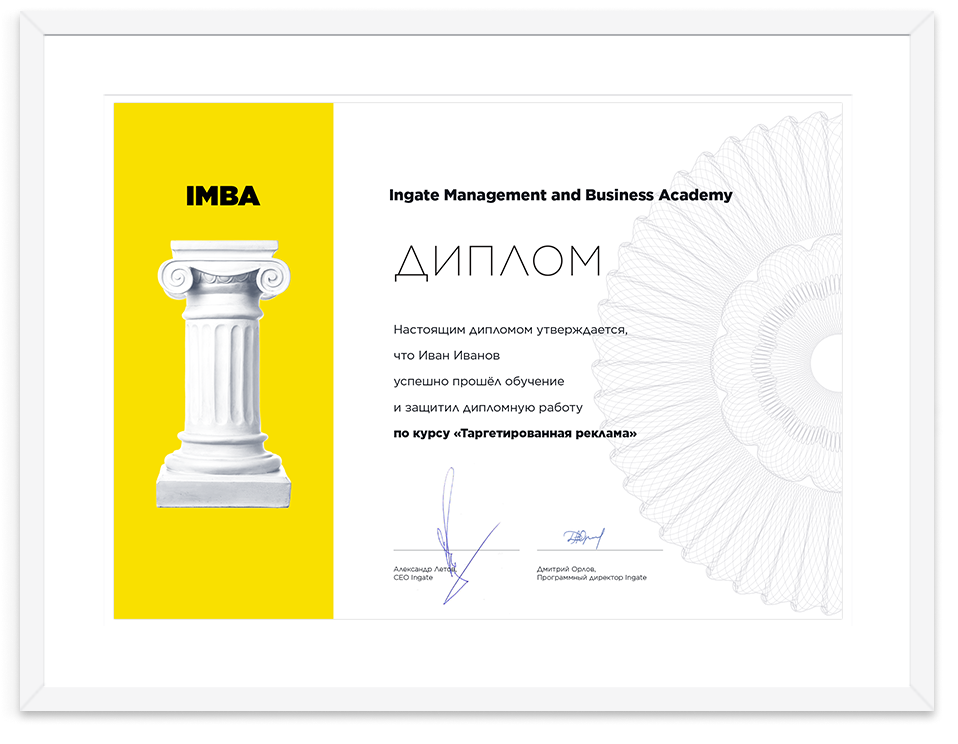Click the heading "Ingate Management and Business Academy"
This screenshot has height=744, width=958.
point(560,195)
